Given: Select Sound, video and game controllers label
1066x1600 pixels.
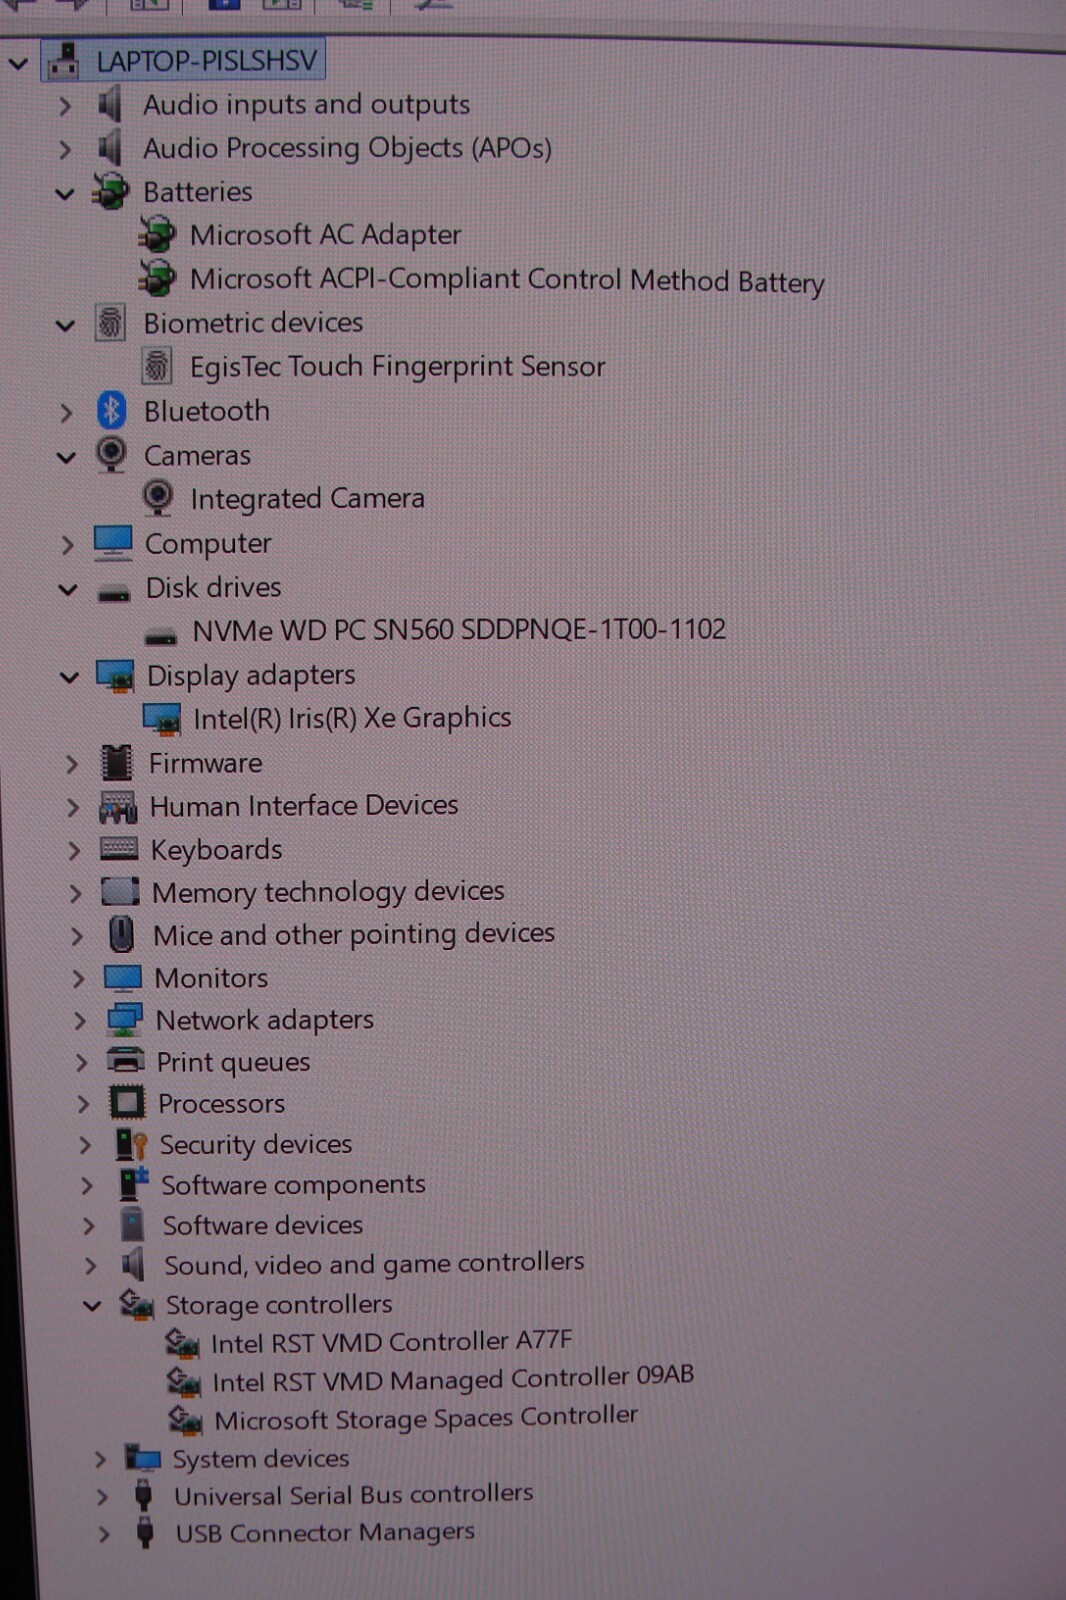Looking at the screenshot, I should pos(374,1264).
